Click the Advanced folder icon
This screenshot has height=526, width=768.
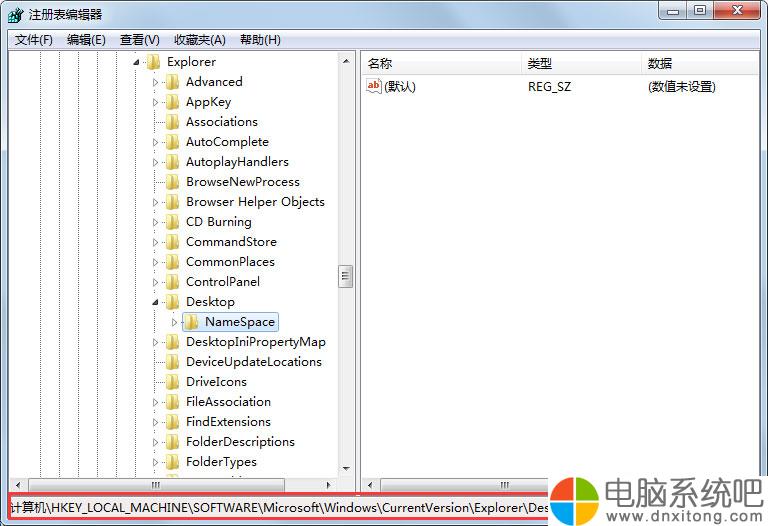click(x=172, y=82)
